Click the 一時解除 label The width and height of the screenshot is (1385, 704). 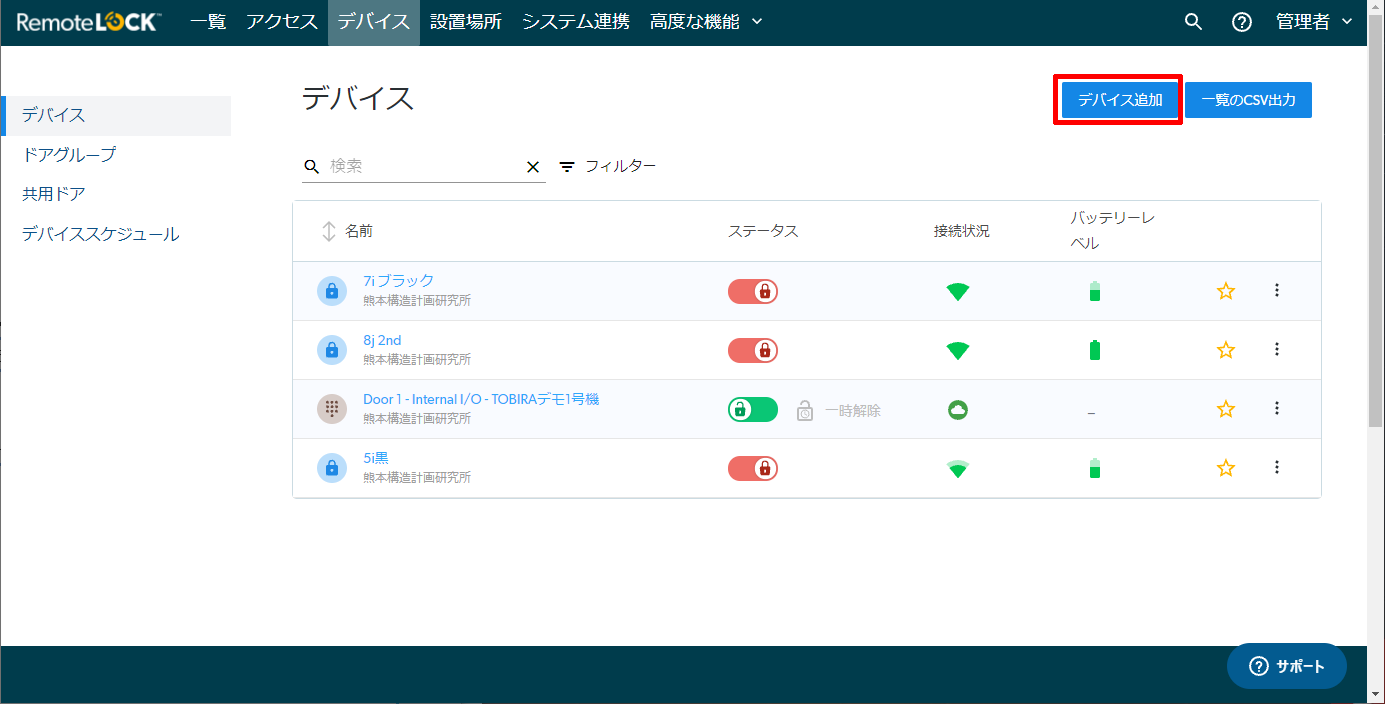[x=853, y=410]
